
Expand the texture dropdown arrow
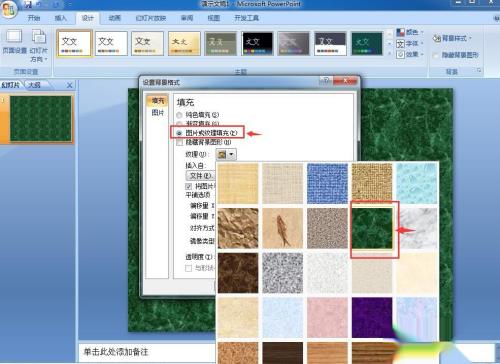pyautogui.click(x=232, y=154)
